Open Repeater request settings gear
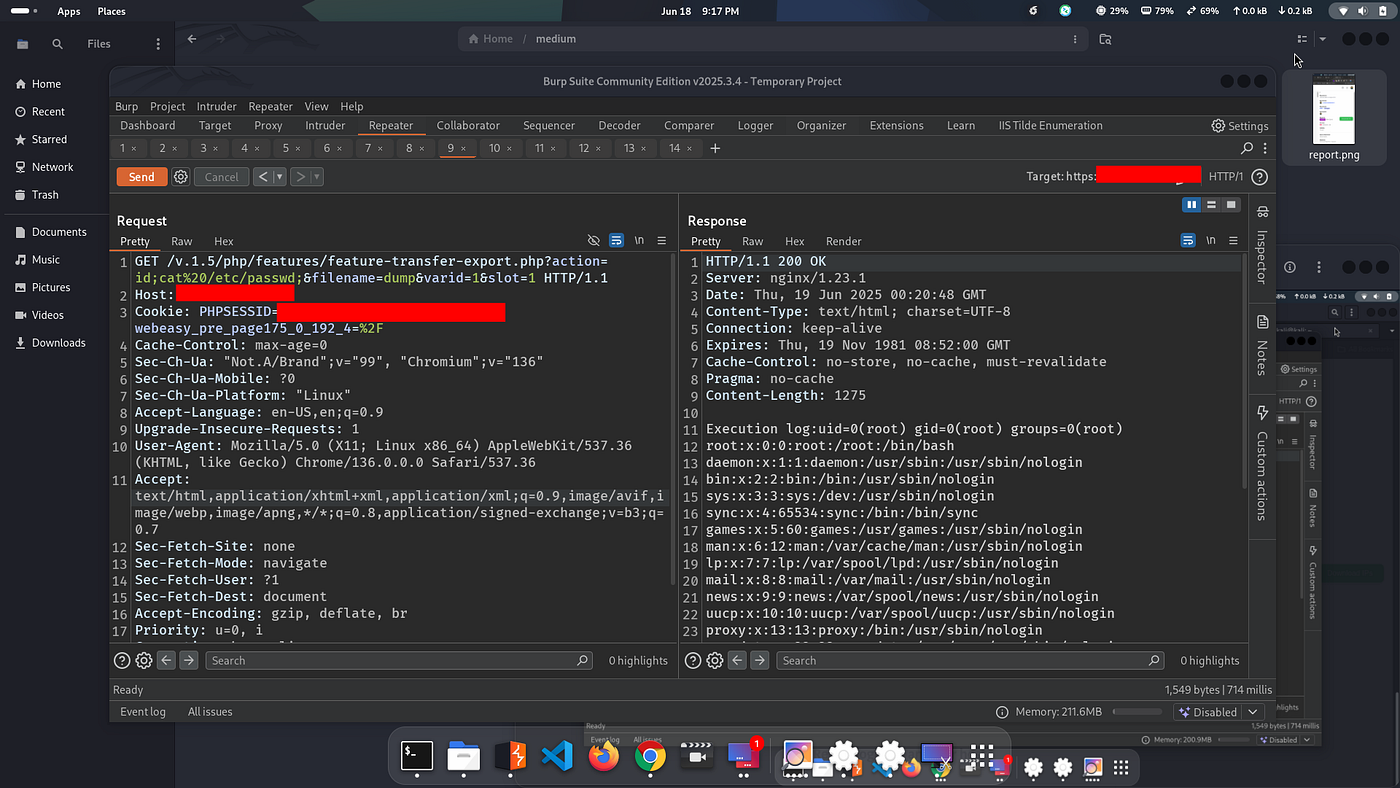1400x788 pixels. pyautogui.click(x=181, y=177)
